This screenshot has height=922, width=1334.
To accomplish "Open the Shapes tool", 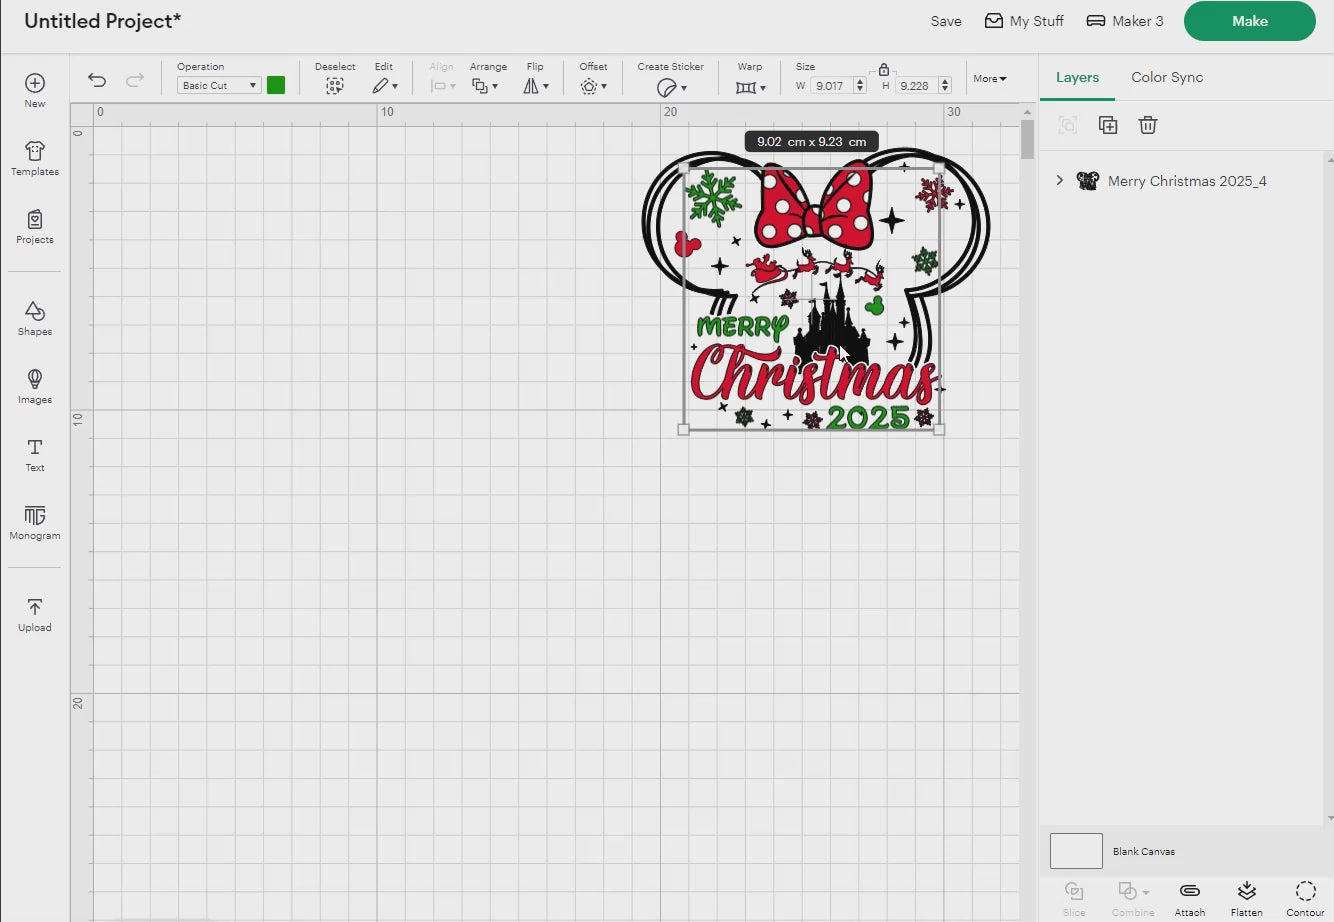I will pyautogui.click(x=35, y=318).
